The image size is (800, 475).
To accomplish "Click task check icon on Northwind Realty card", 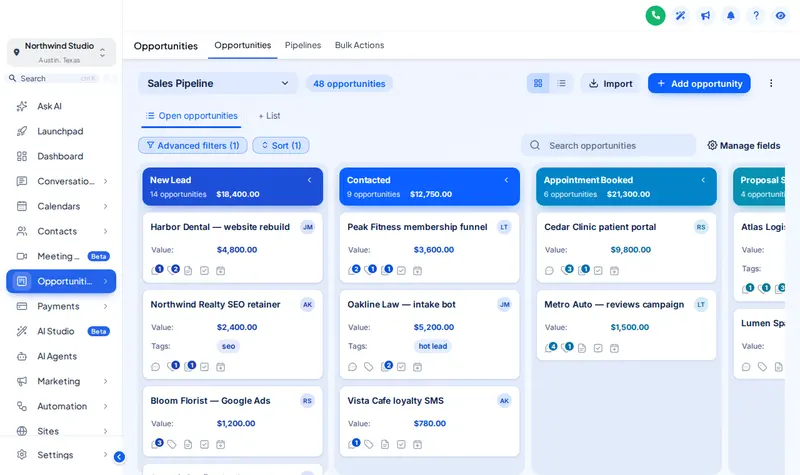I will (204, 367).
